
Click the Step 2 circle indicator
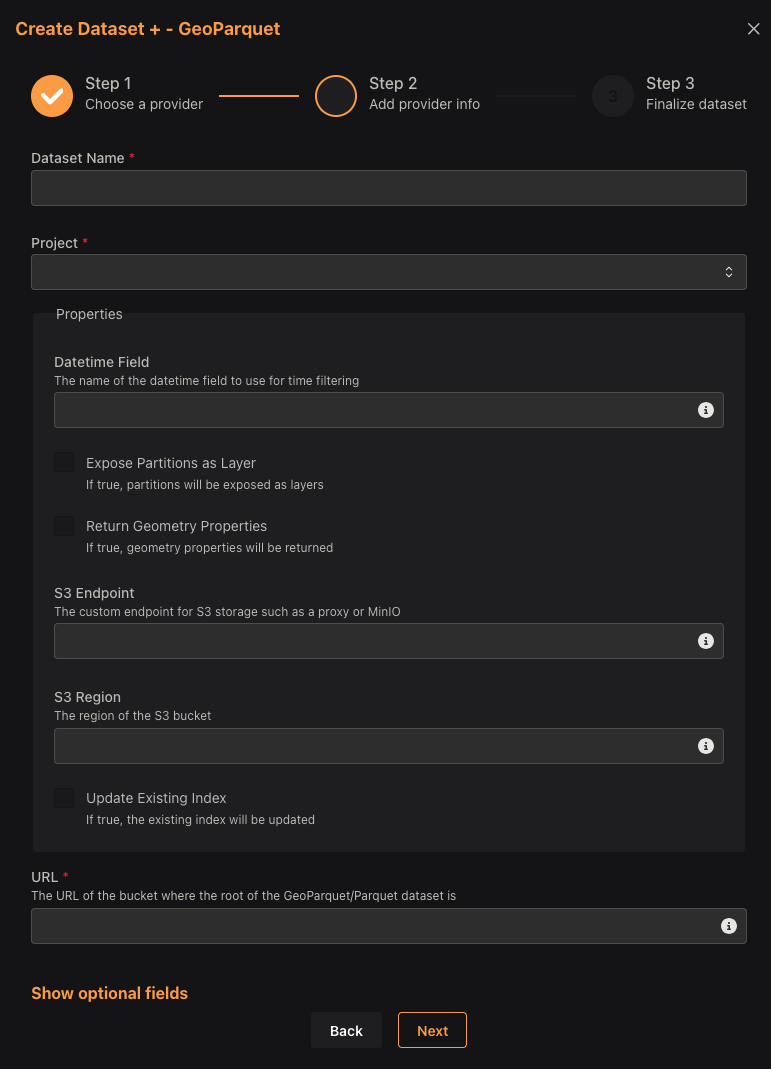click(336, 96)
